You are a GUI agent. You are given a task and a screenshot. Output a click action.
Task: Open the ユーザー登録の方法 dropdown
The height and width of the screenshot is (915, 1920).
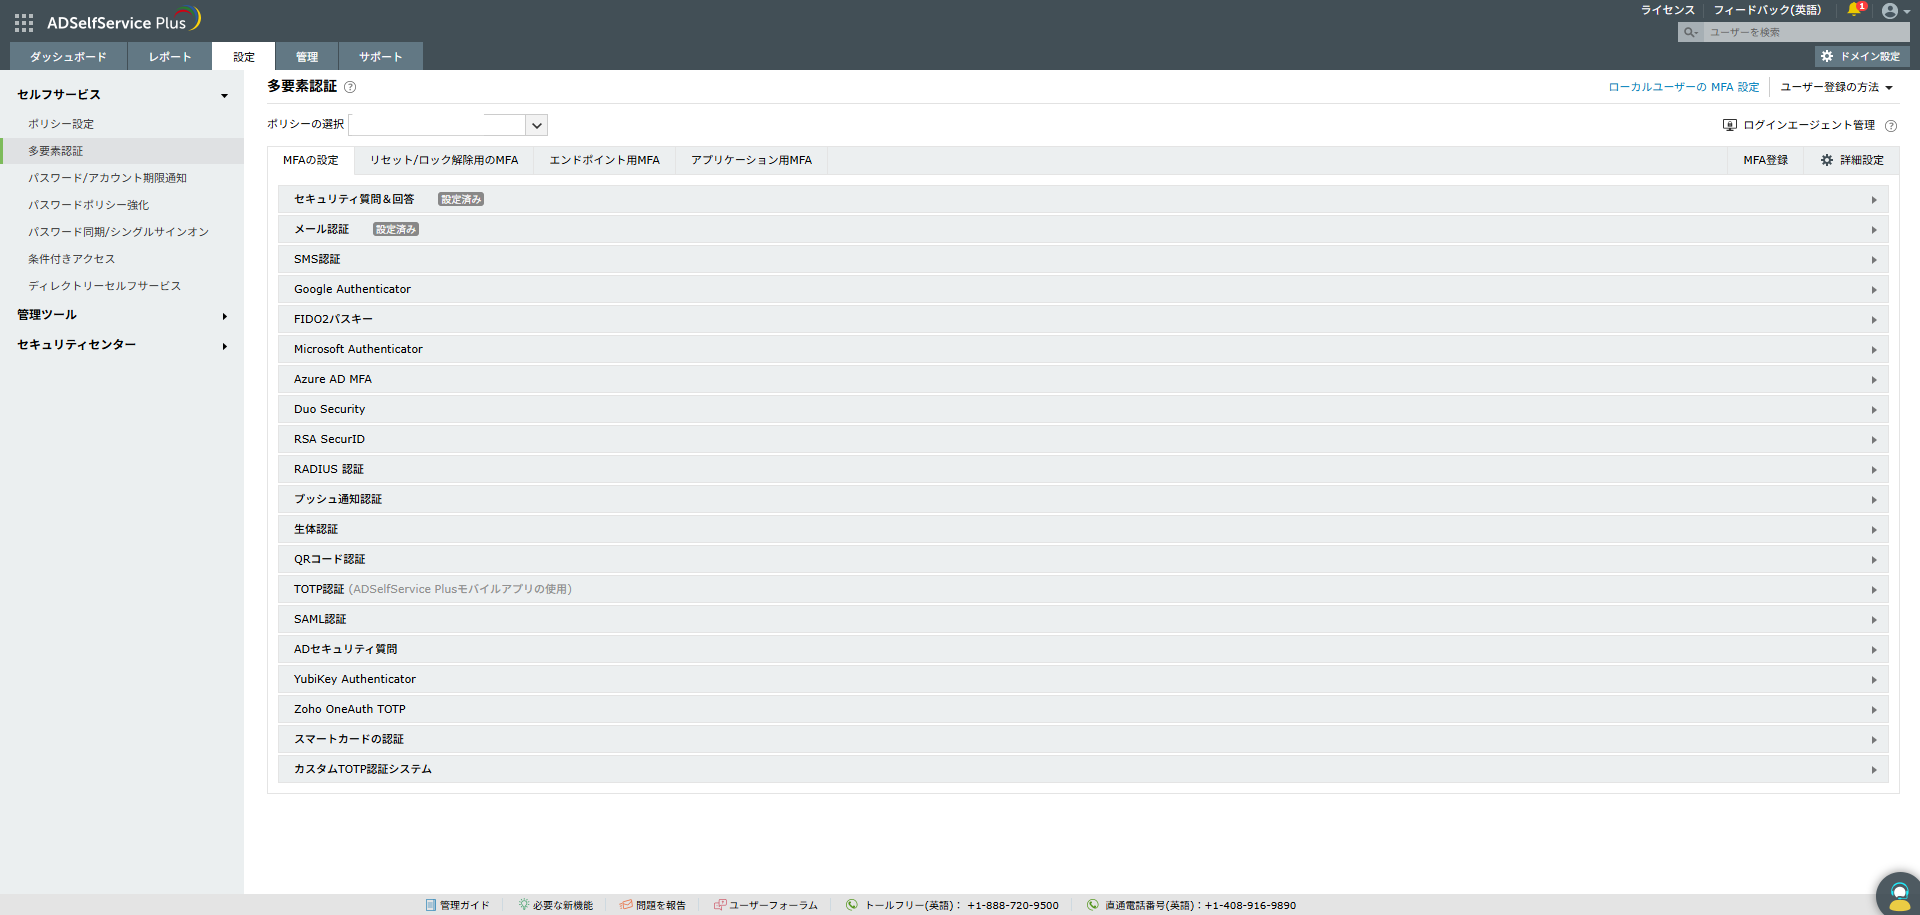coord(1836,87)
